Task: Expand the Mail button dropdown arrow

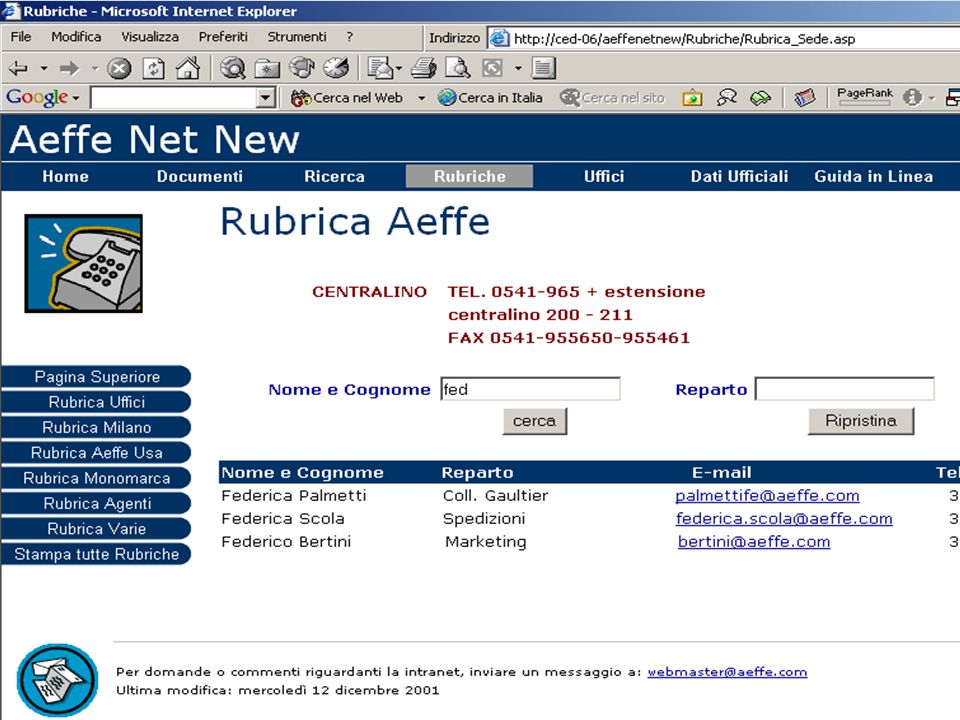Action: (x=399, y=68)
